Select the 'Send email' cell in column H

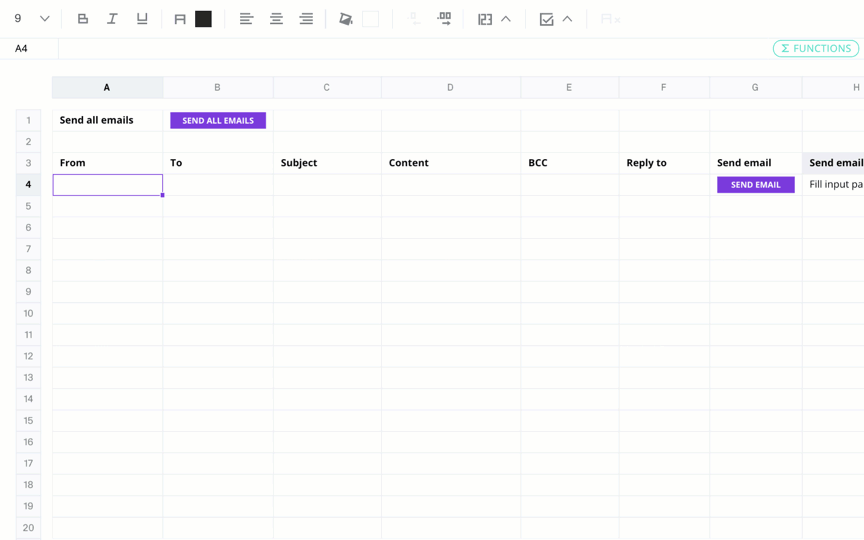(833, 163)
